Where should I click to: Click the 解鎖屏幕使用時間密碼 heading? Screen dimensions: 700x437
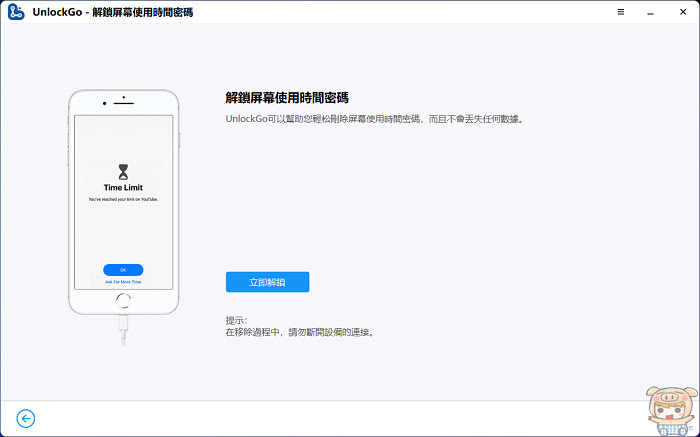[287, 98]
